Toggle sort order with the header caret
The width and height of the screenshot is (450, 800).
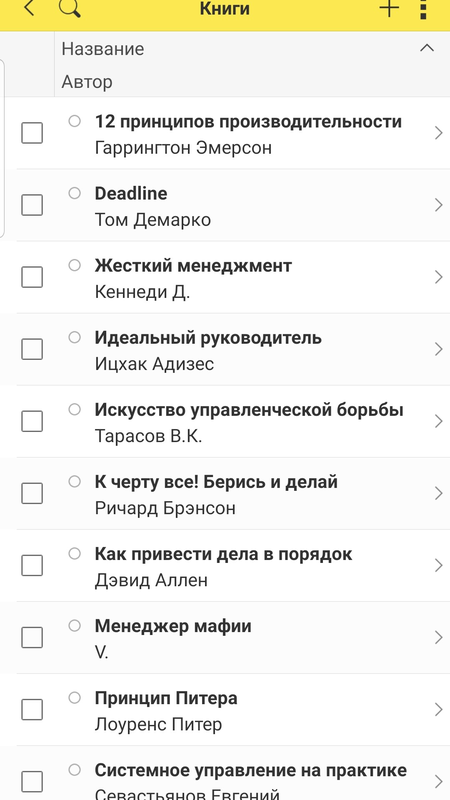coord(427,48)
